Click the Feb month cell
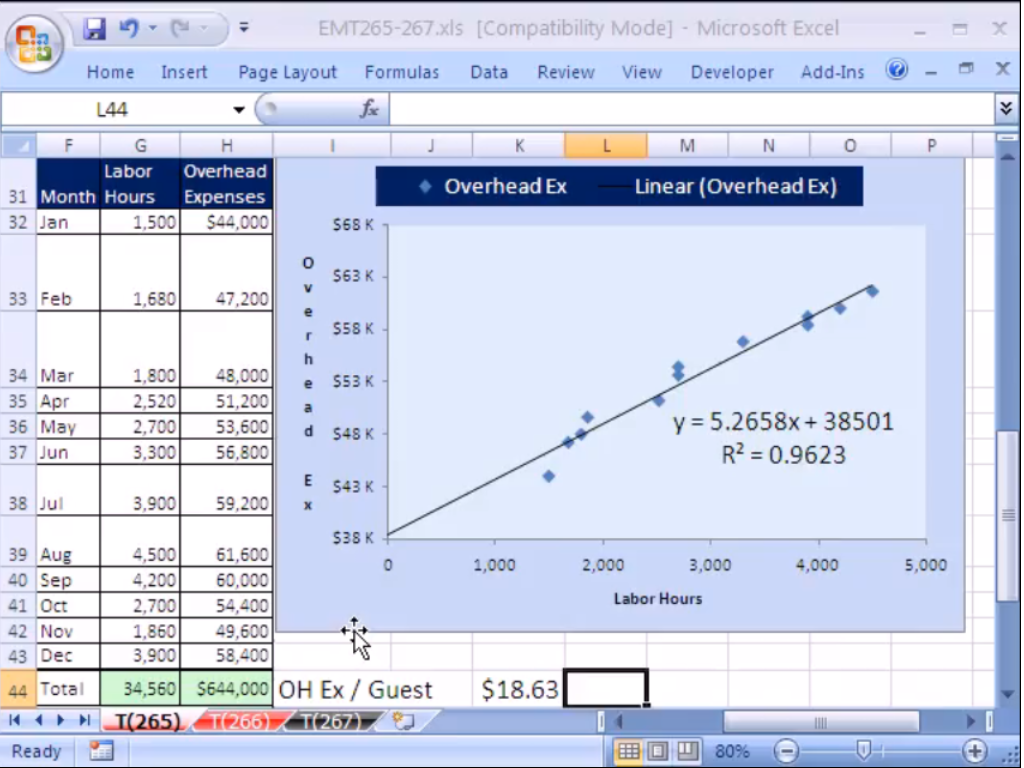The image size is (1024, 768). (x=68, y=273)
